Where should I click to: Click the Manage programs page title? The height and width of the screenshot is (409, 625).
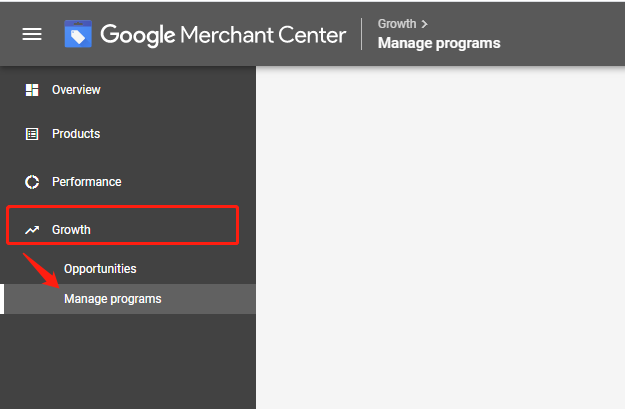click(439, 43)
